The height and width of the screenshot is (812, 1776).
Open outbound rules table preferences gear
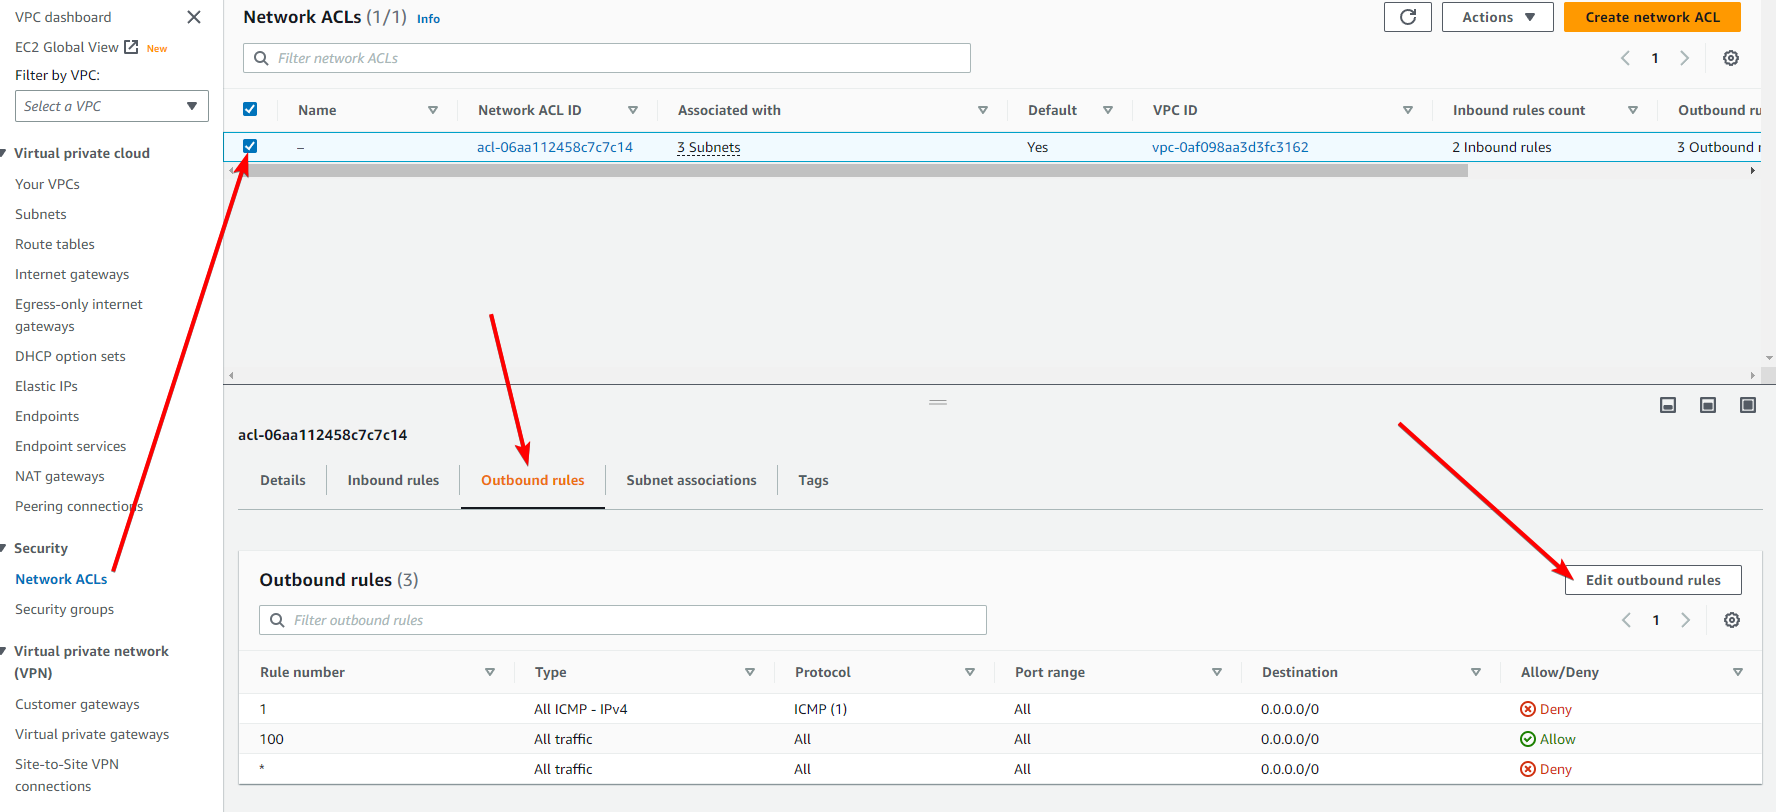(1732, 620)
